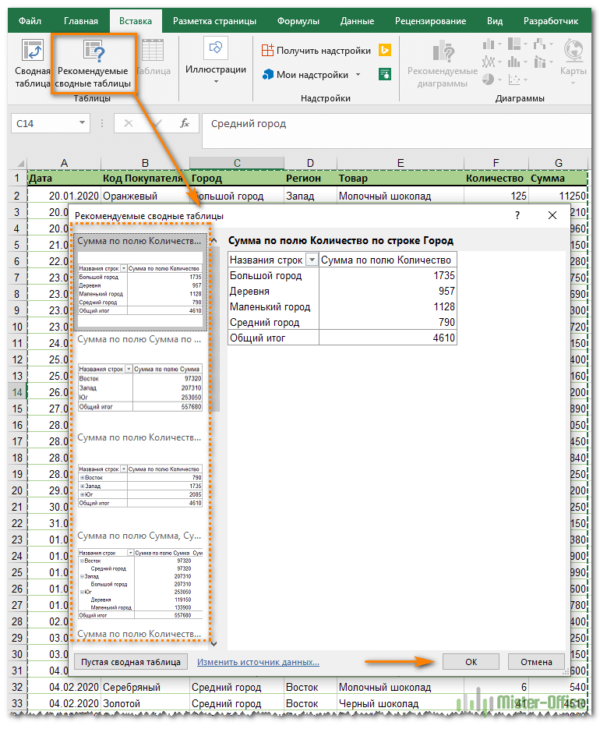Select row 14 header
The width and height of the screenshot is (600, 729).
tap(17, 392)
